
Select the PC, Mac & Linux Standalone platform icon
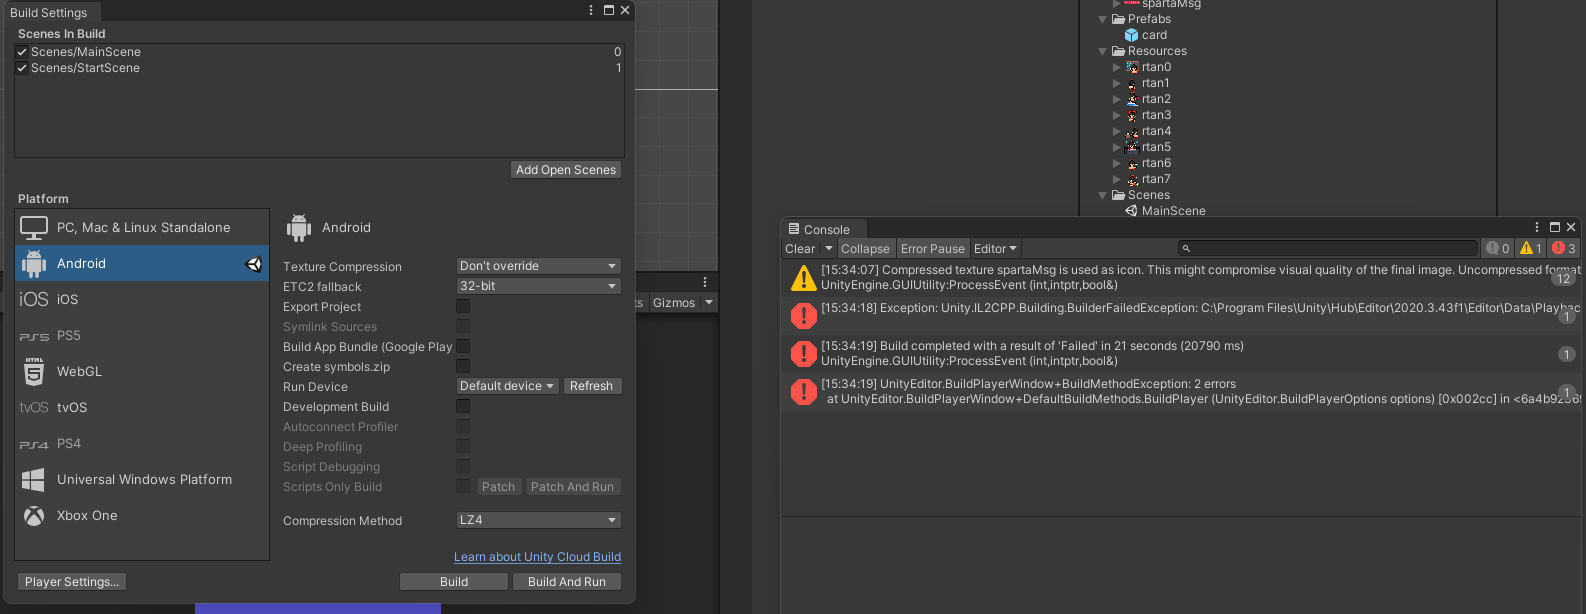click(34, 228)
